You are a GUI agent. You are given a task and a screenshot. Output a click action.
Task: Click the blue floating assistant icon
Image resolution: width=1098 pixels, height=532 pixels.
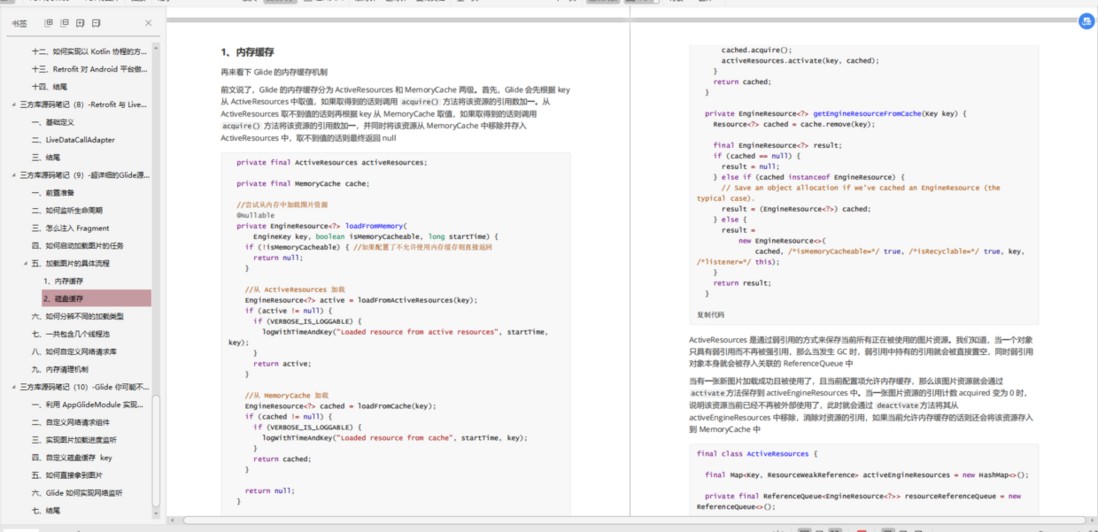tap(1086, 21)
